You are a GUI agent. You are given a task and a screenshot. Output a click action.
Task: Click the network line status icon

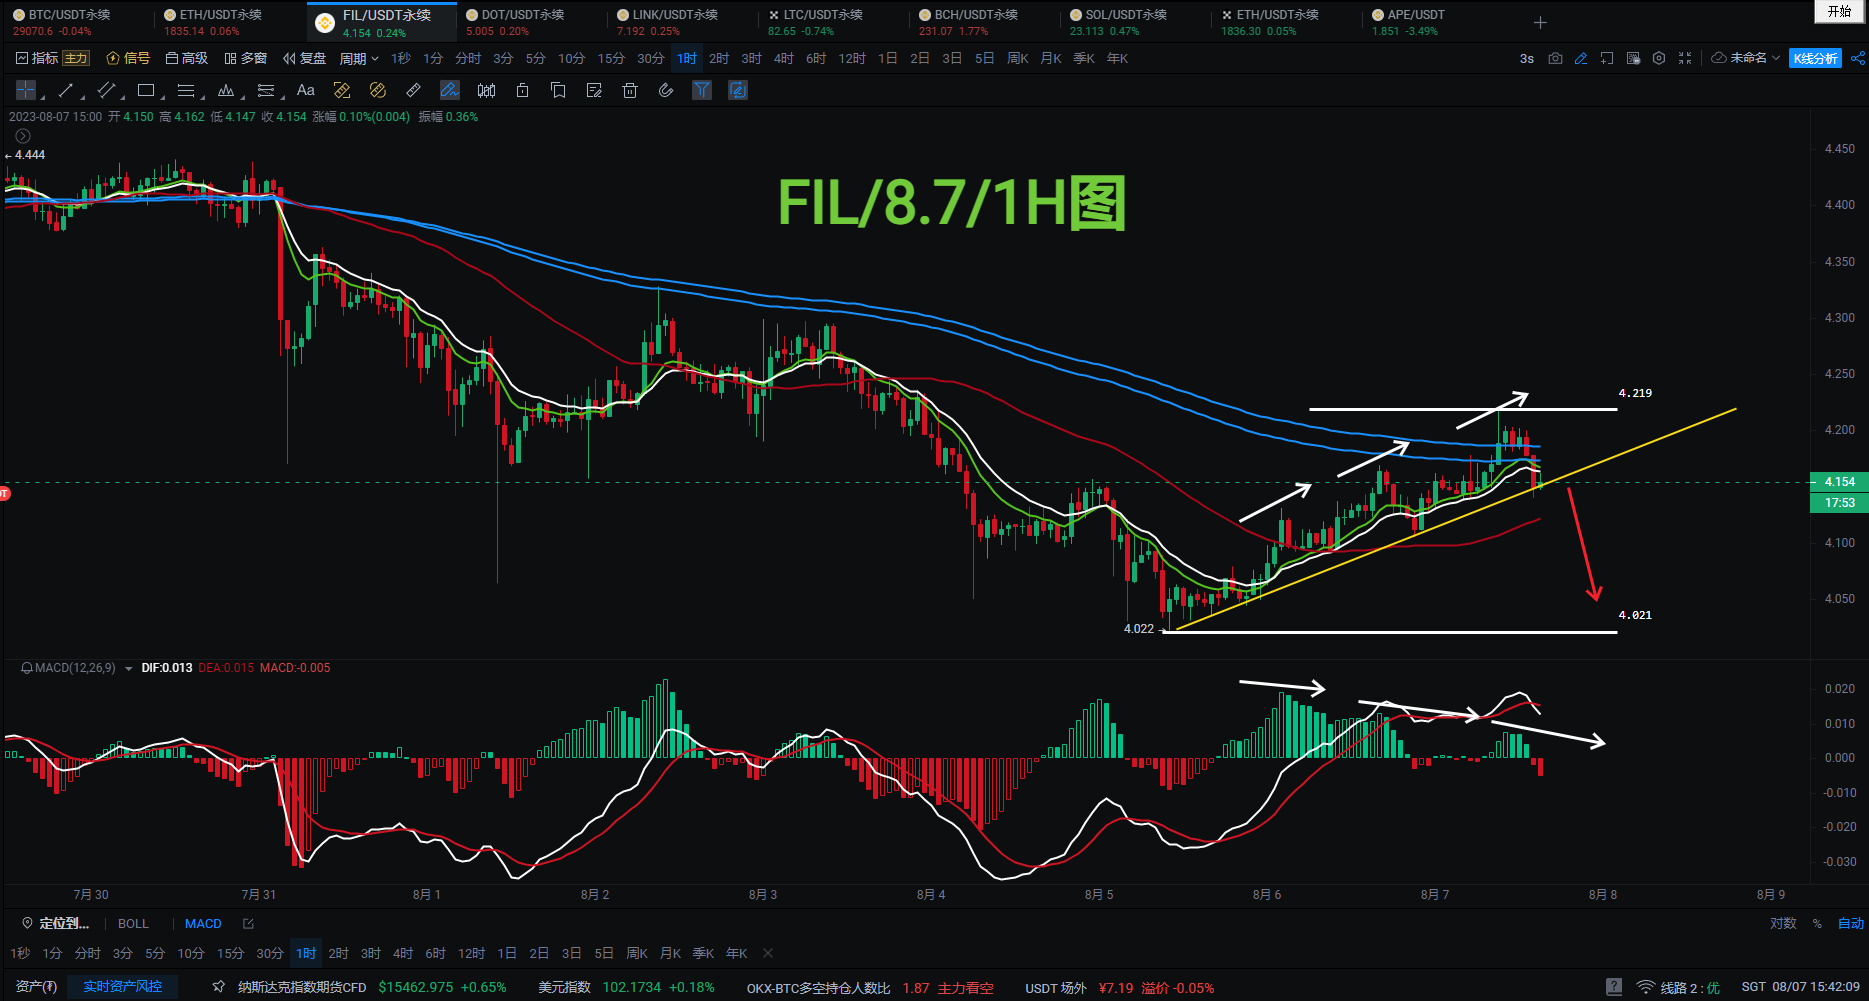(x=1645, y=987)
